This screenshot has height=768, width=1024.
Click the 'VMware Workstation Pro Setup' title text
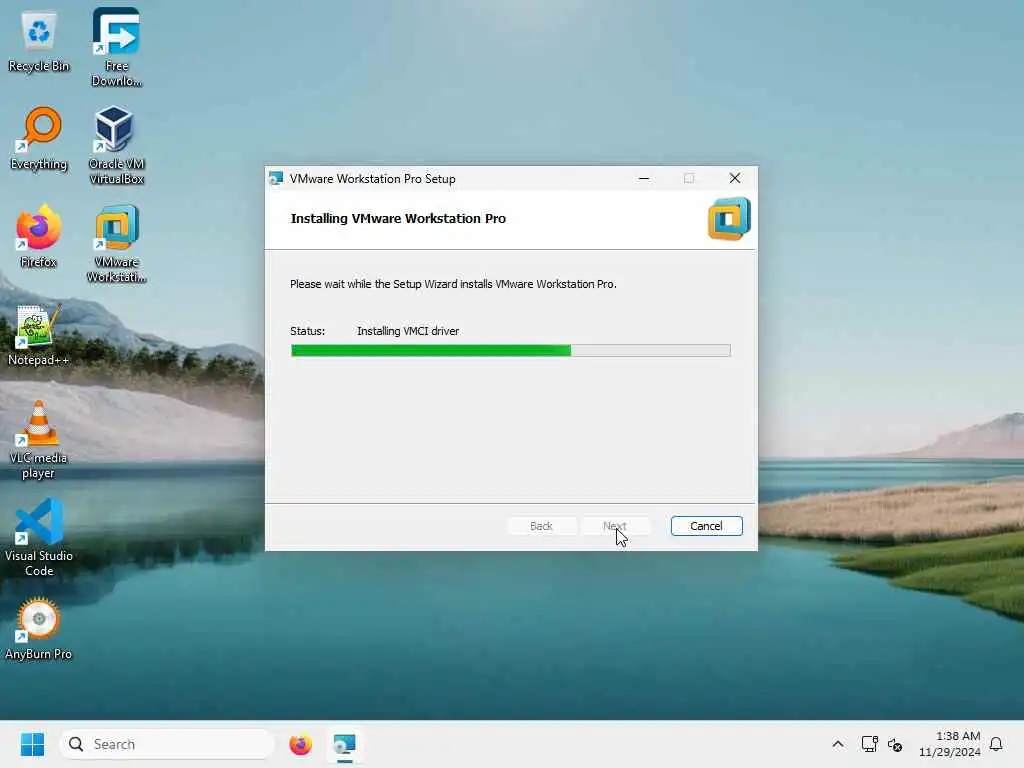pos(373,179)
